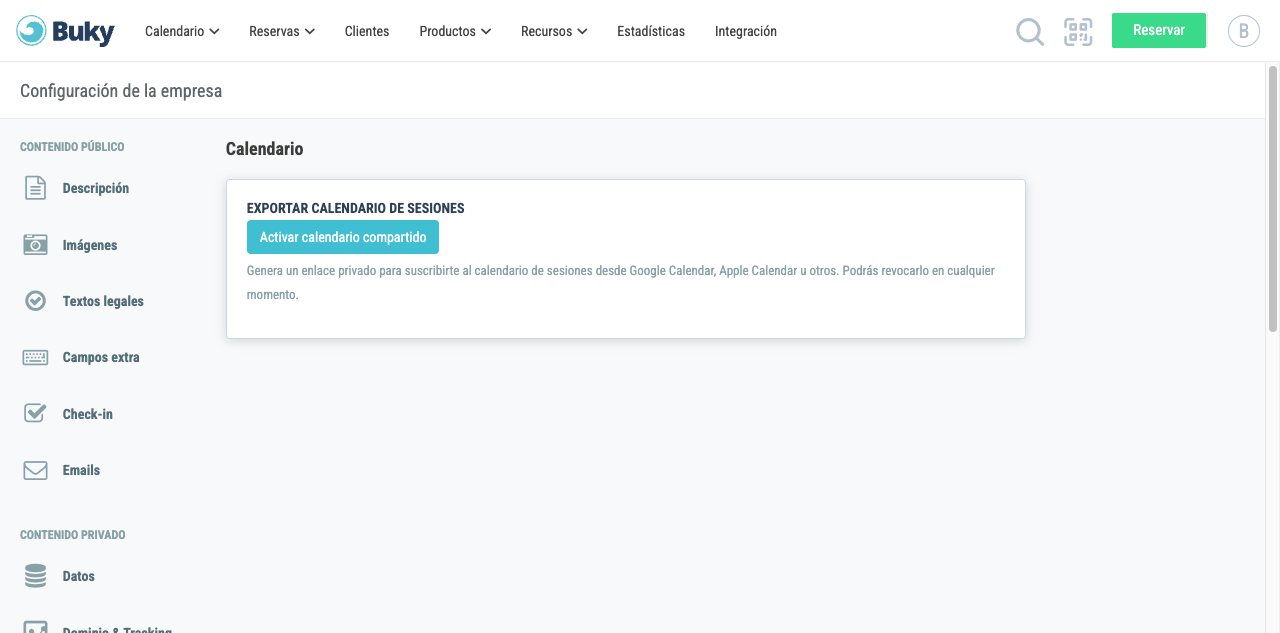Select the Check-in checkbox icon

click(x=35, y=413)
